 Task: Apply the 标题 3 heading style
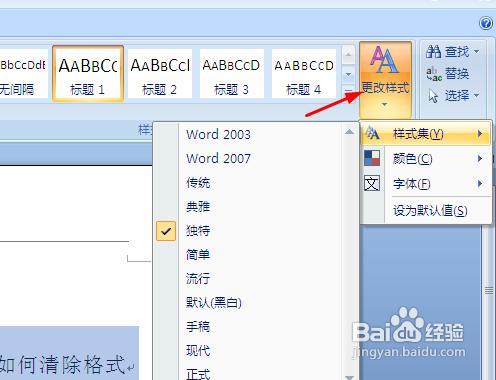click(x=232, y=73)
